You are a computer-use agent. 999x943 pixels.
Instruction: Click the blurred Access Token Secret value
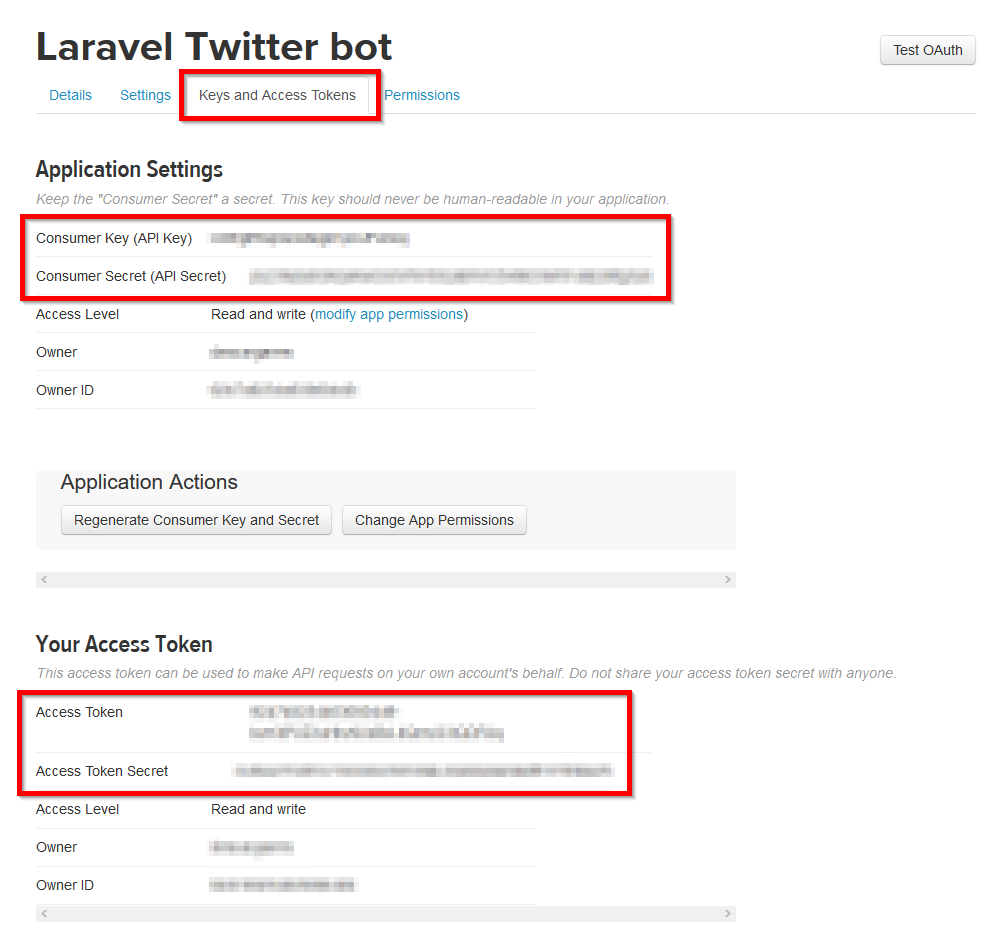pyautogui.click(x=424, y=771)
